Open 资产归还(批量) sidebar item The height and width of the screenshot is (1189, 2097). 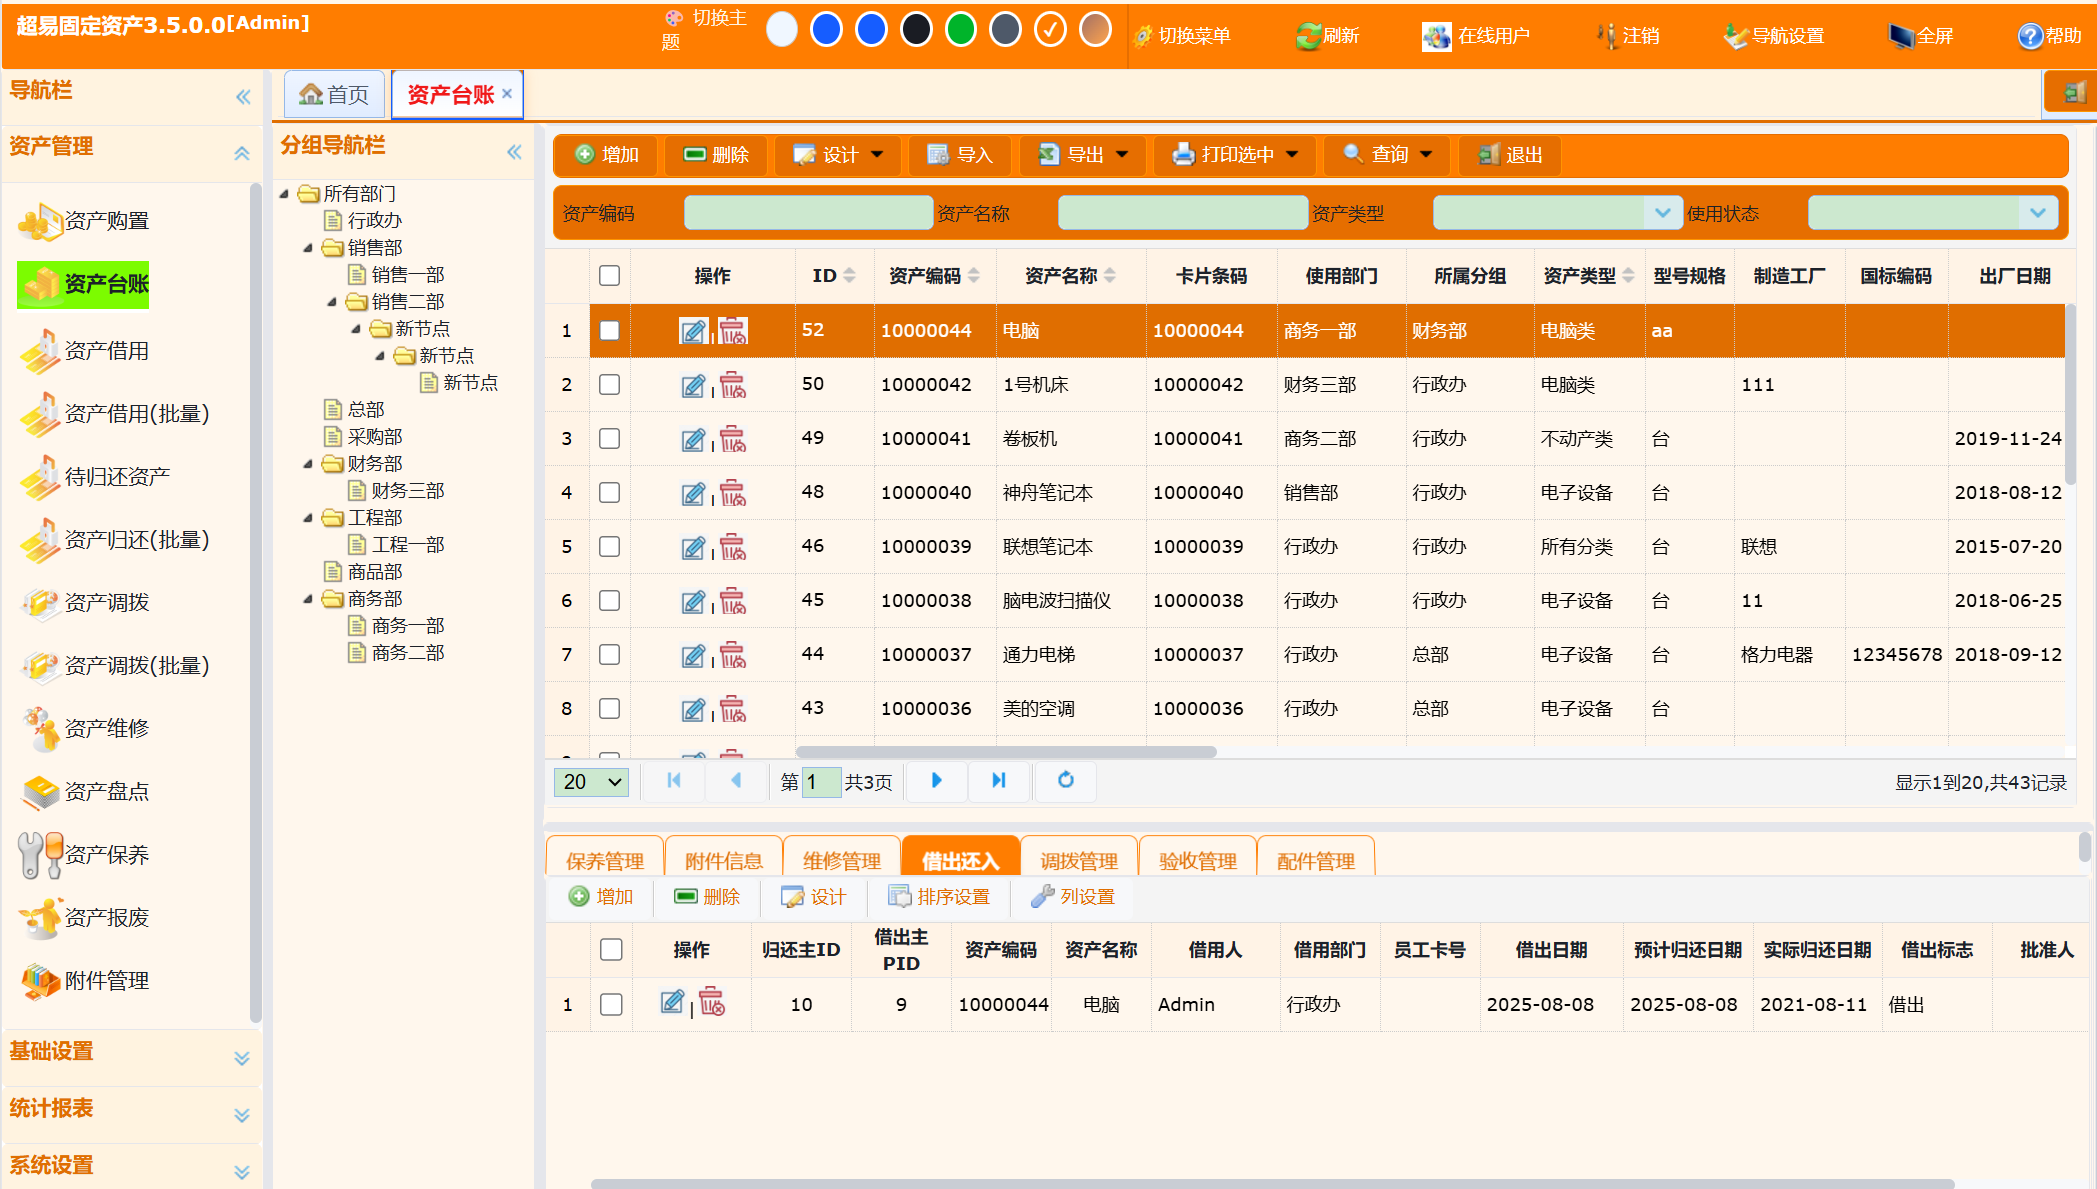(115, 540)
